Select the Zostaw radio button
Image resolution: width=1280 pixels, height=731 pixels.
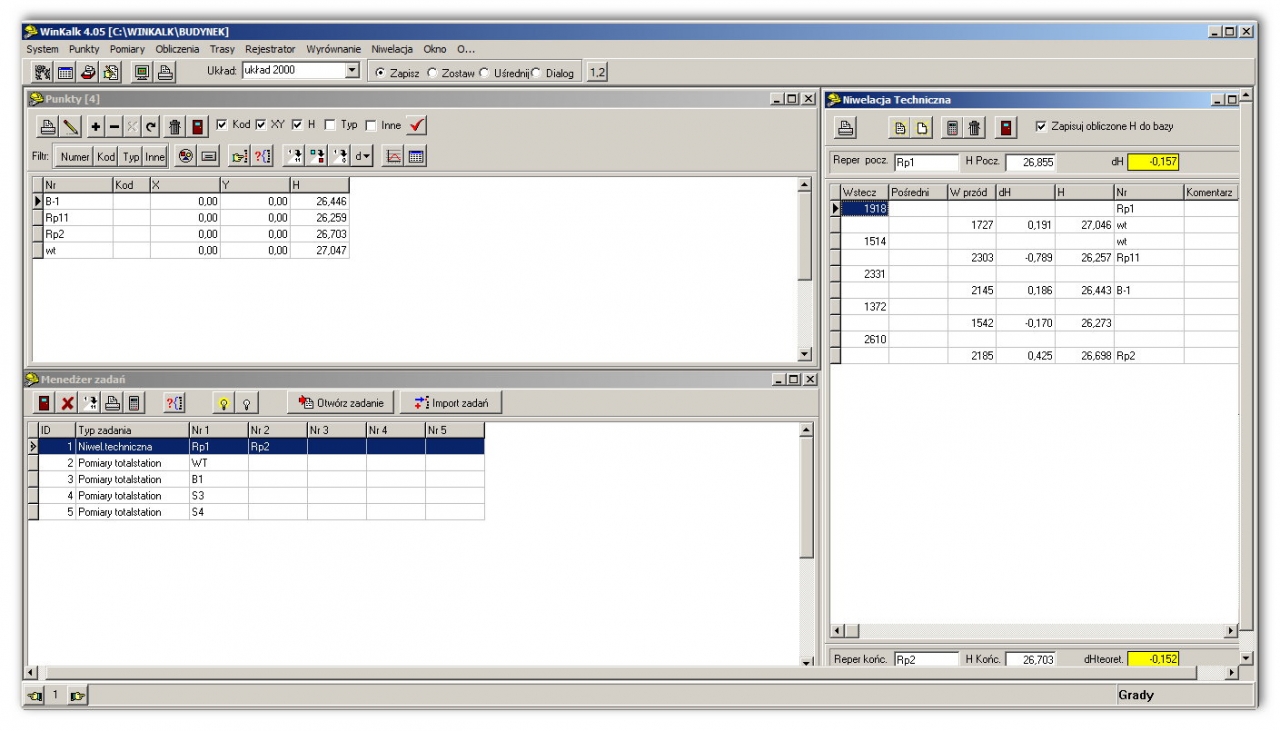[432, 73]
